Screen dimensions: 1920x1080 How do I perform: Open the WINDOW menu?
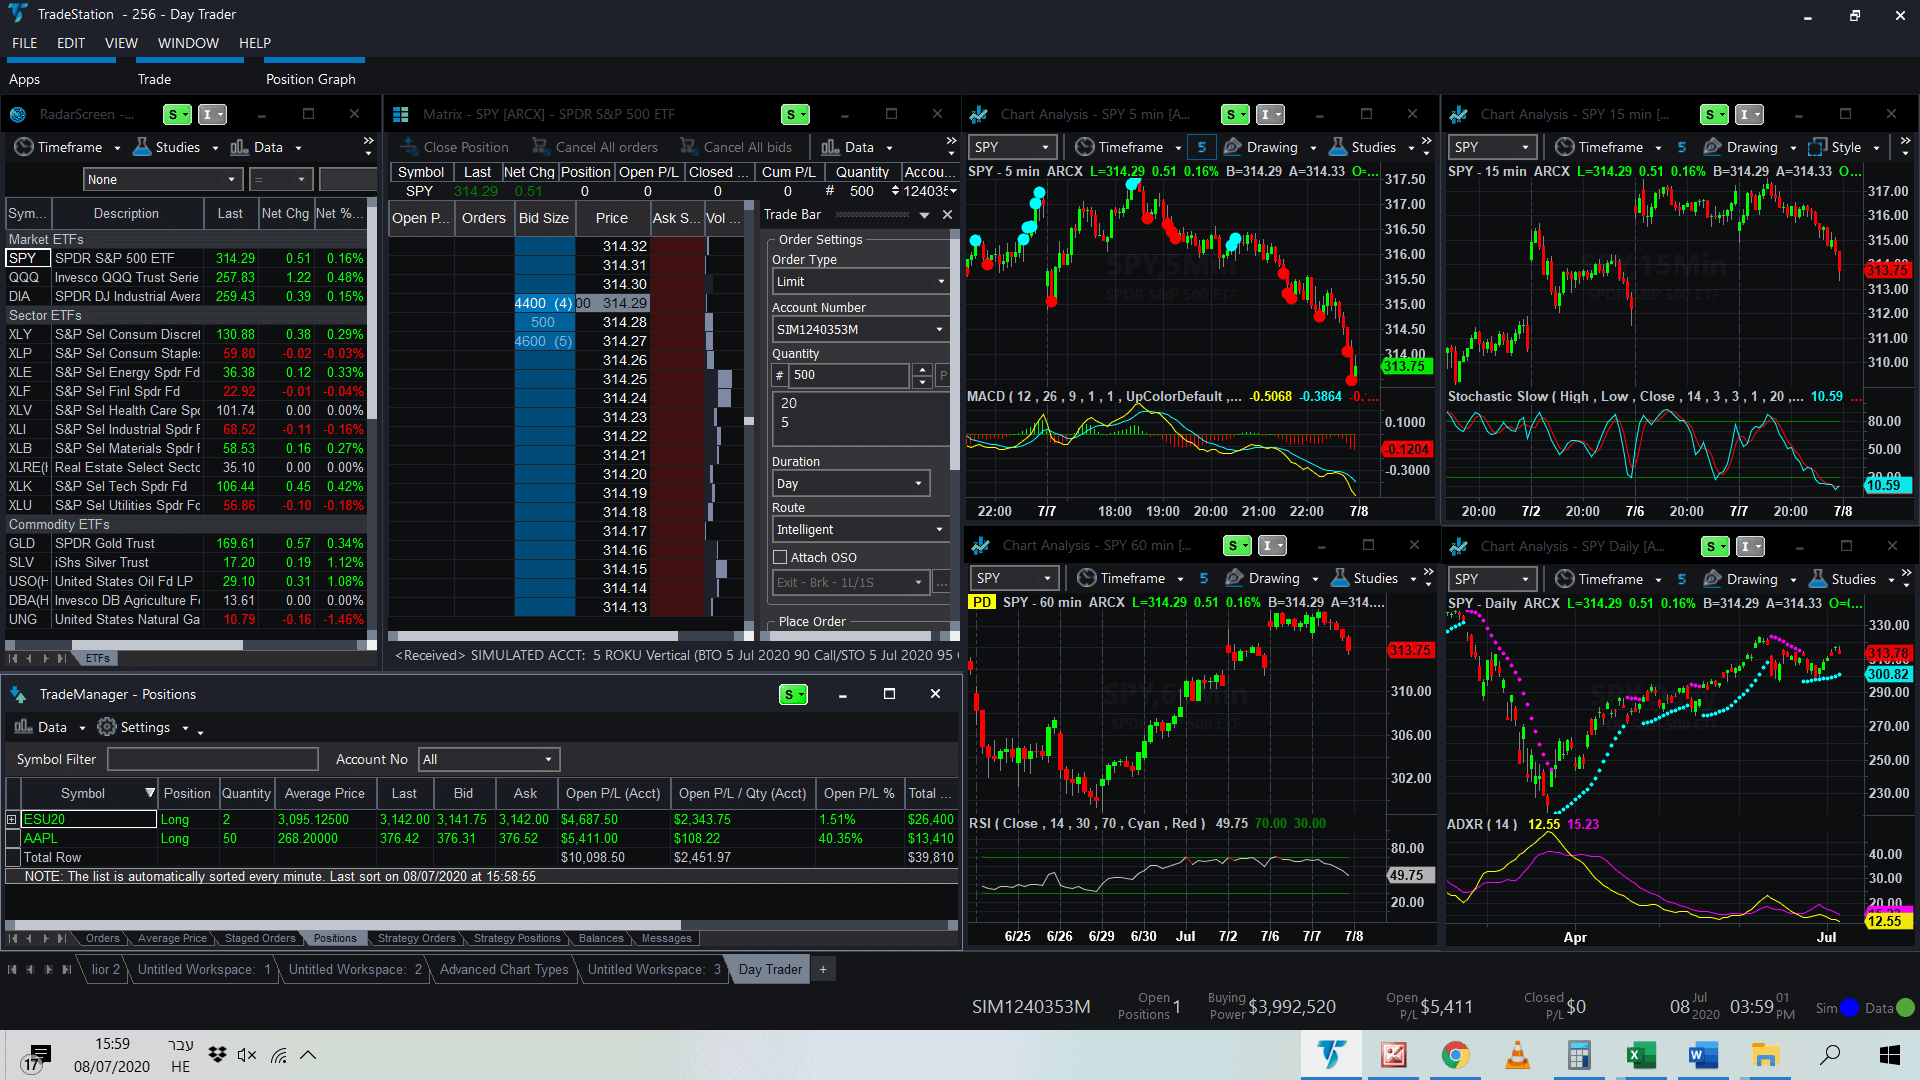pyautogui.click(x=188, y=43)
